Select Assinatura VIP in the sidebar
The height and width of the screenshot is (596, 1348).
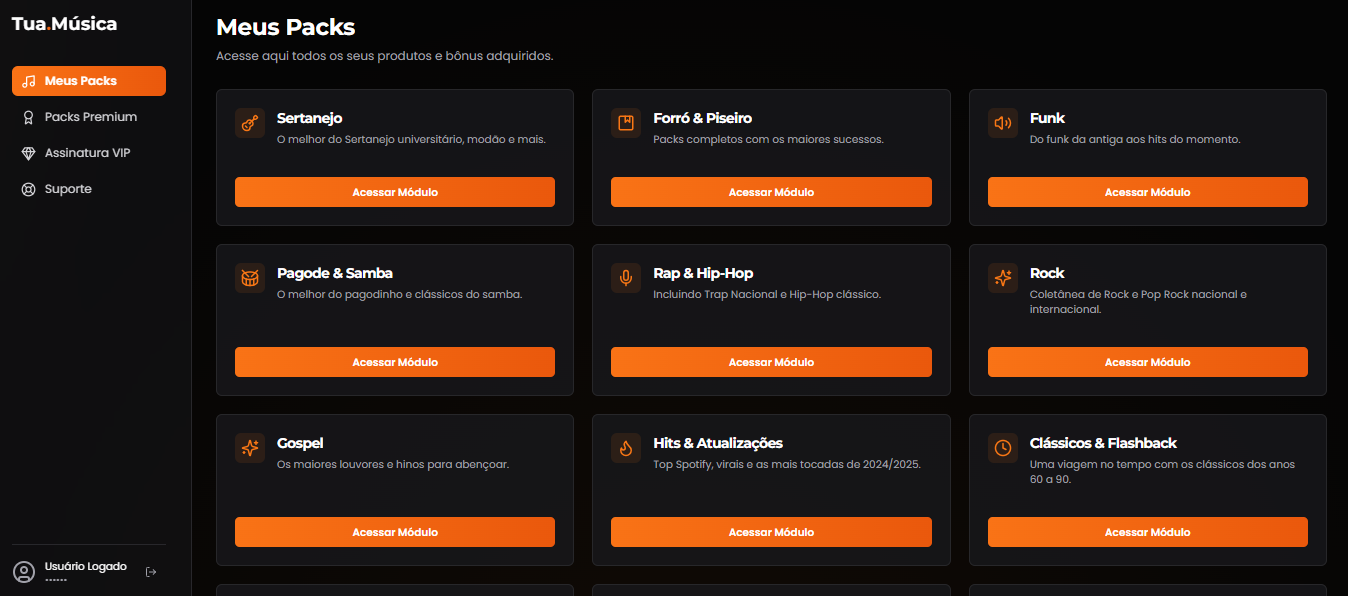coord(88,152)
